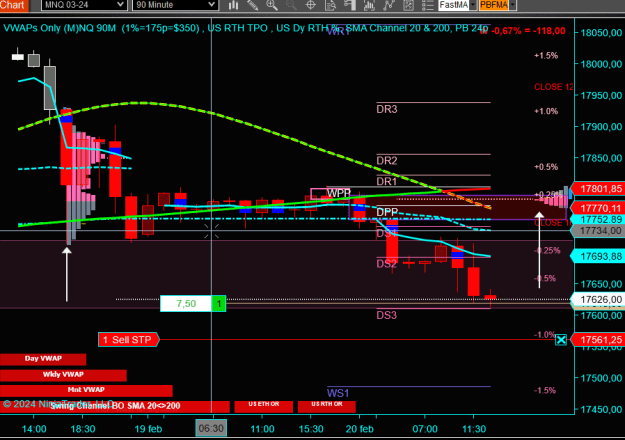Open the data box icon
625x440 pixels.
(x=330, y=5)
